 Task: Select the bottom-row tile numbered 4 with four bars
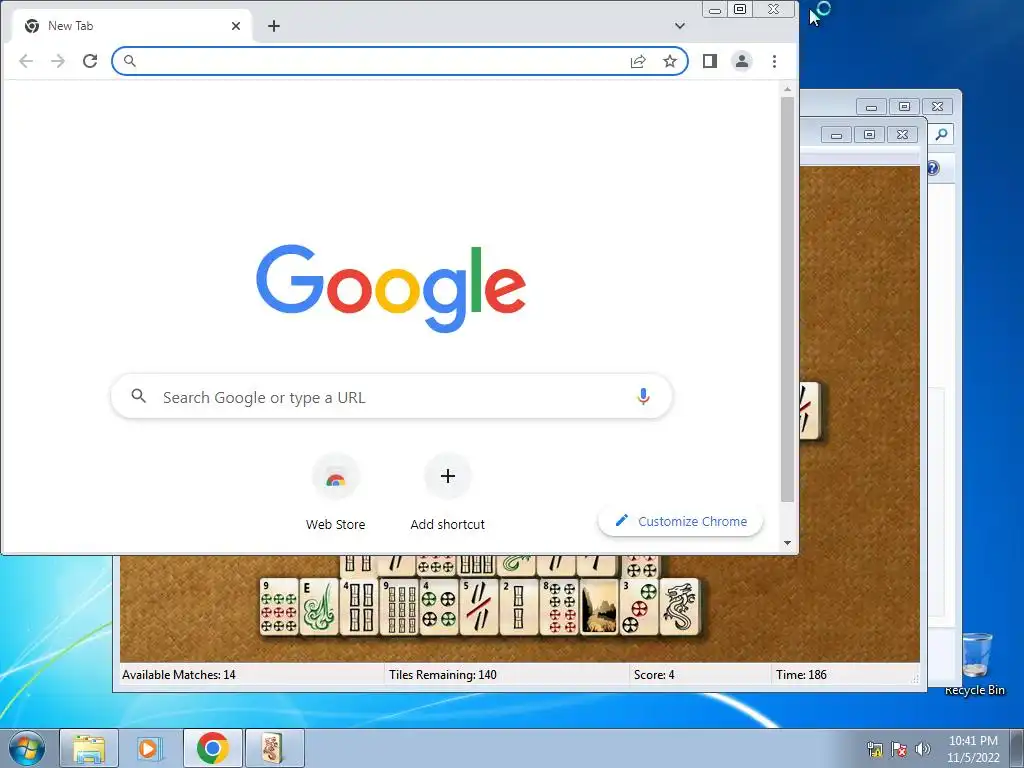coord(359,607)
